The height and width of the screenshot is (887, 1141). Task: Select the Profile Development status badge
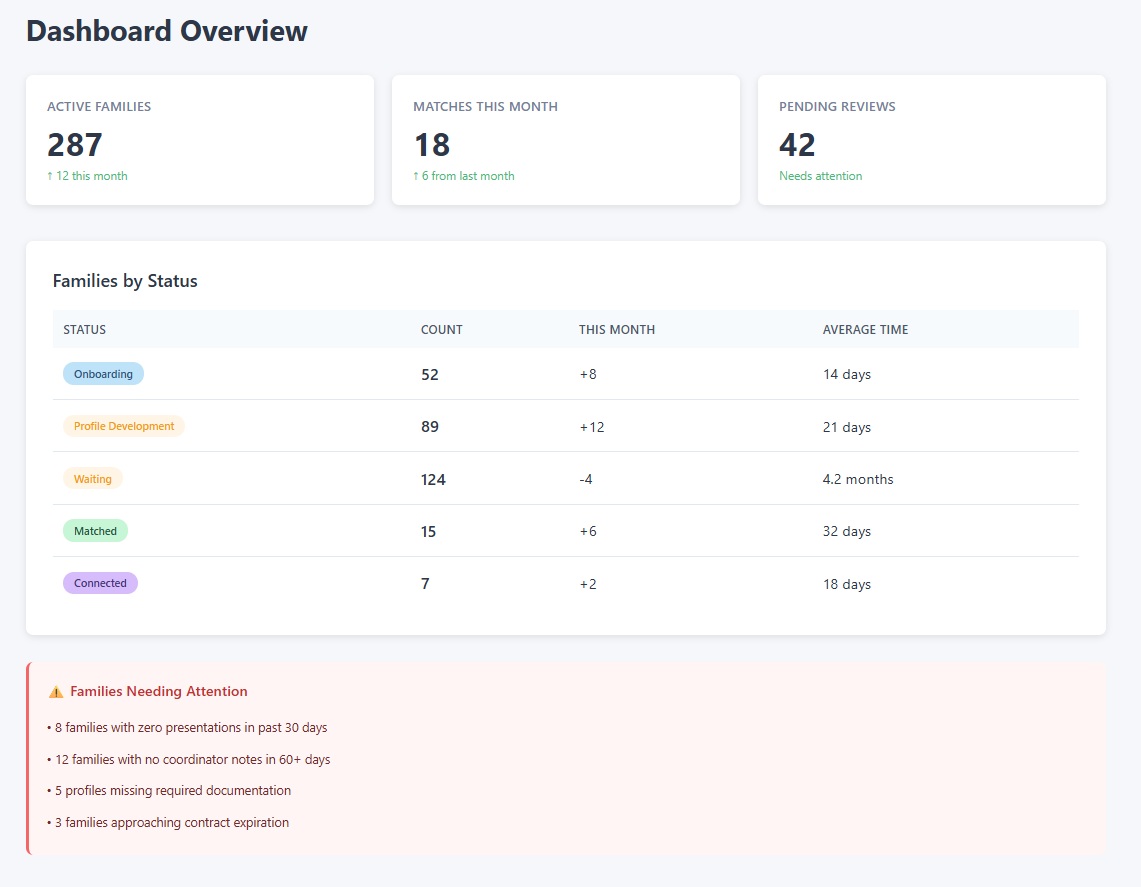[124, 425]
